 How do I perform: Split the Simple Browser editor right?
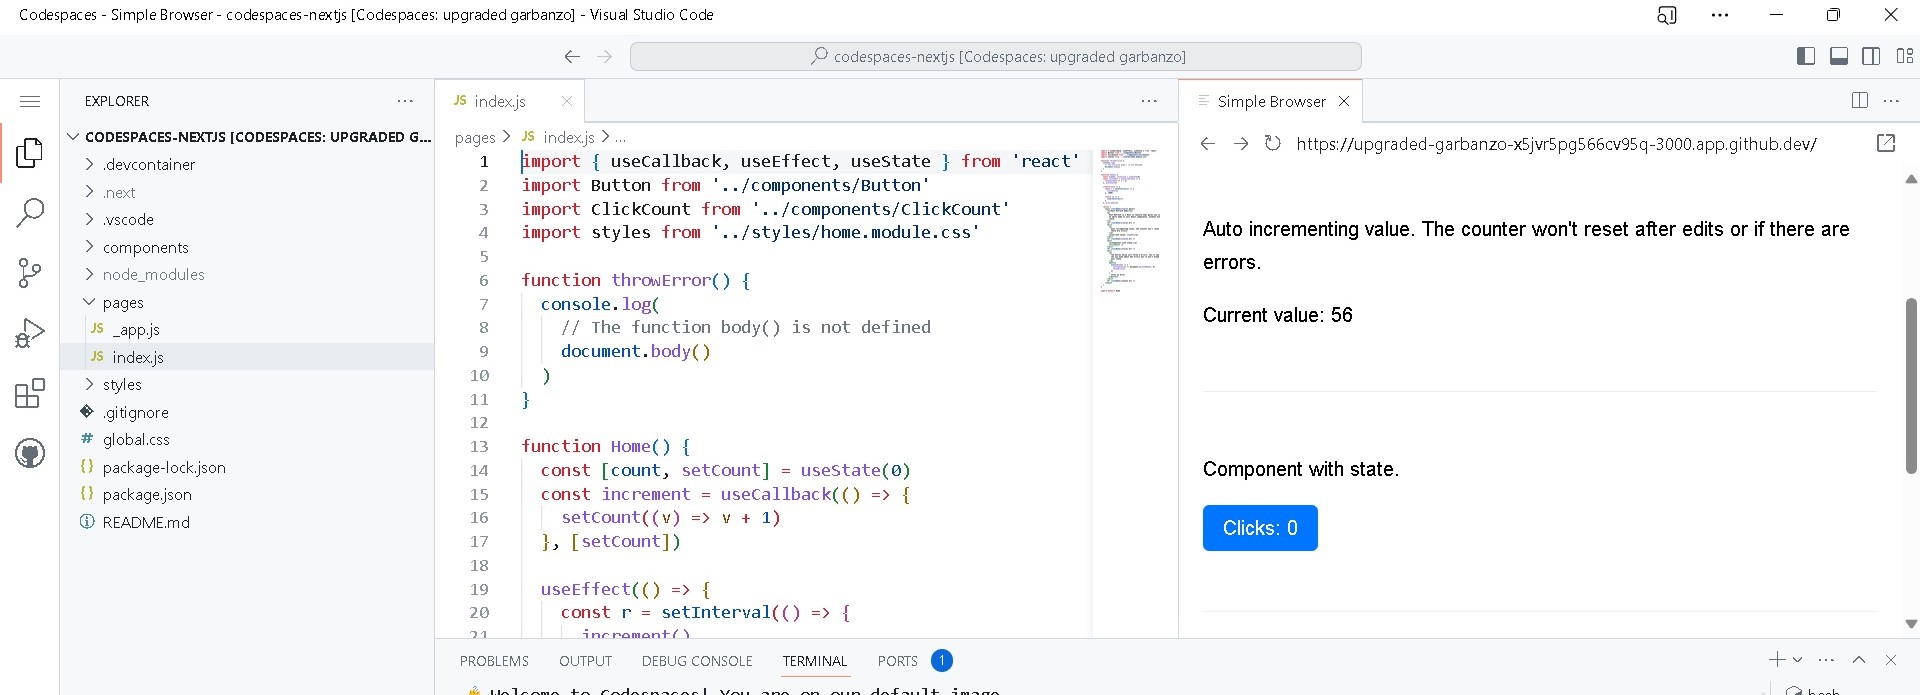click(x=1859, y=101)
